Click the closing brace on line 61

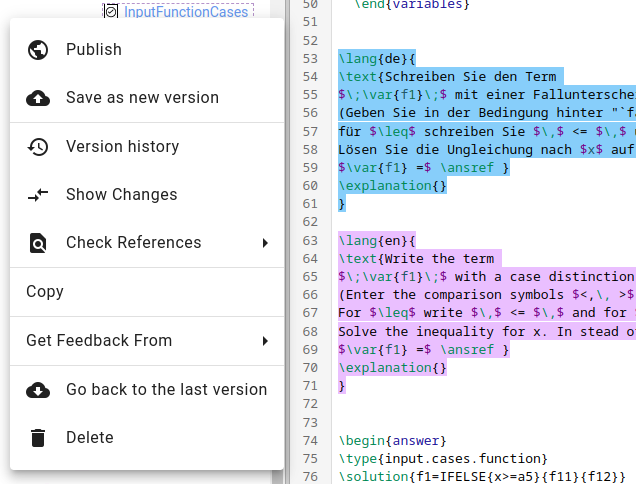click(342, 204)
